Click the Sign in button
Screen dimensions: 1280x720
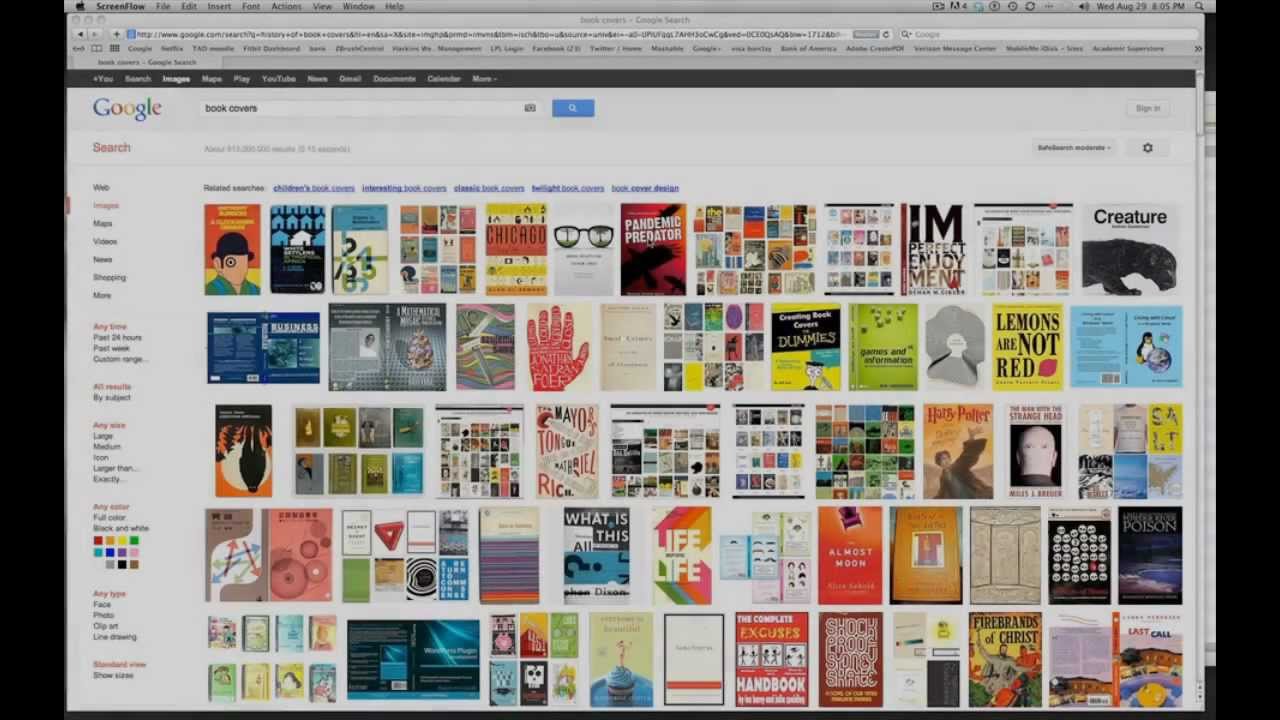[x=1148, y=108]
